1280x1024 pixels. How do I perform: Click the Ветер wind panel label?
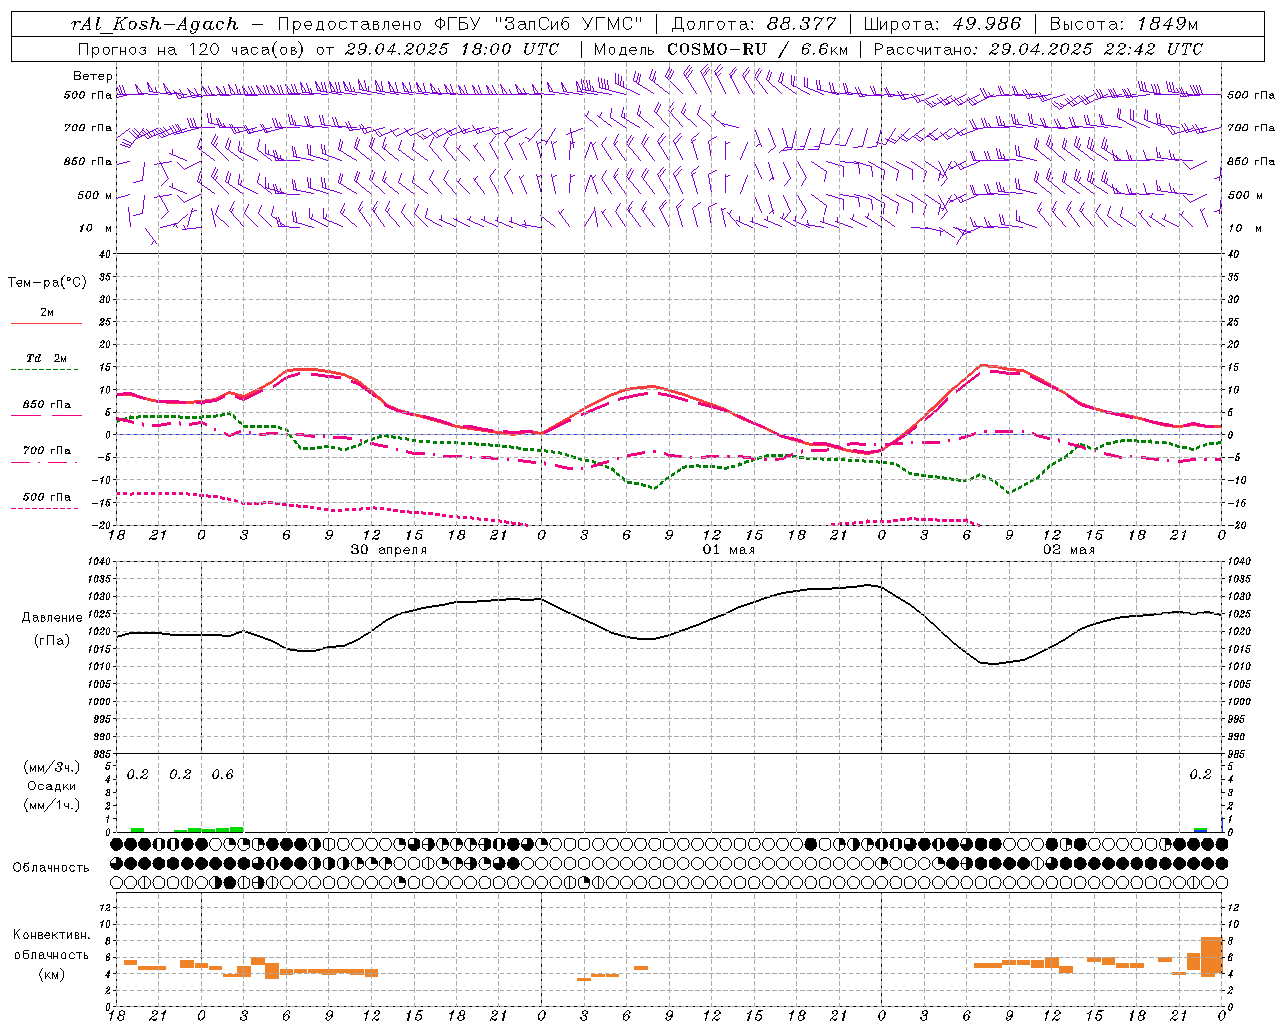pos(92,76)
